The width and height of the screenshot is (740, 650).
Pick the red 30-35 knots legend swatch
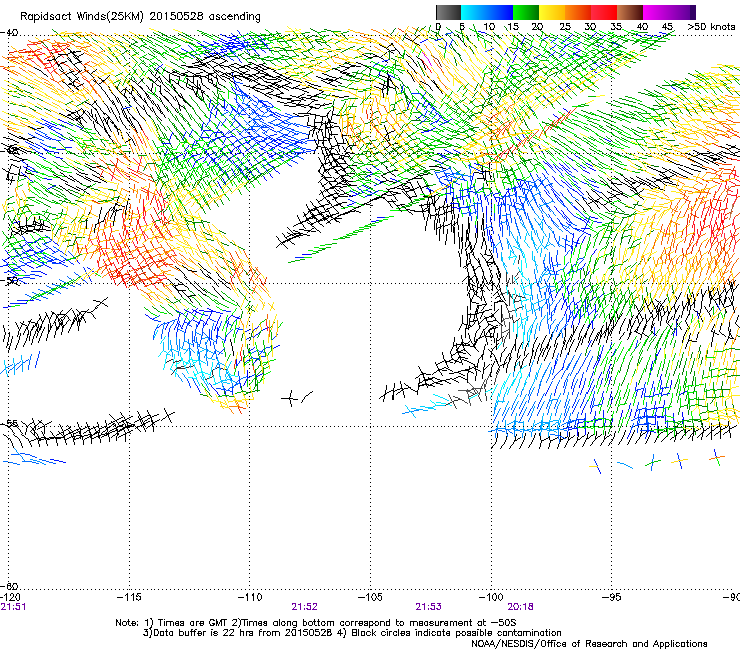coord(604,12)
